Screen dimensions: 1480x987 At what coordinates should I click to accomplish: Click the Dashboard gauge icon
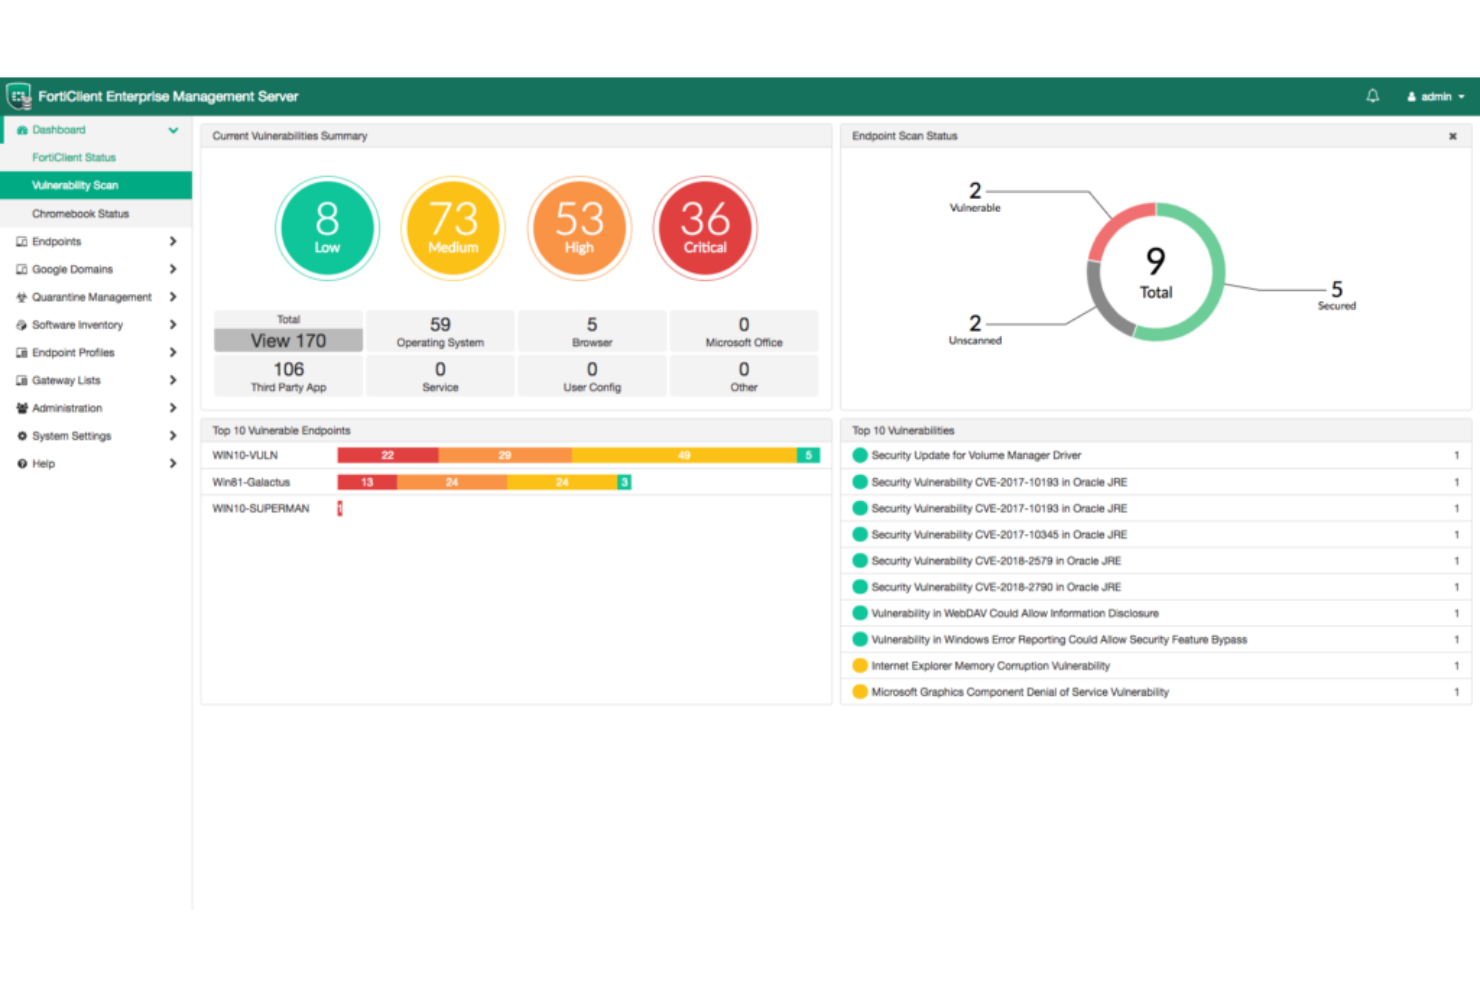22,130
